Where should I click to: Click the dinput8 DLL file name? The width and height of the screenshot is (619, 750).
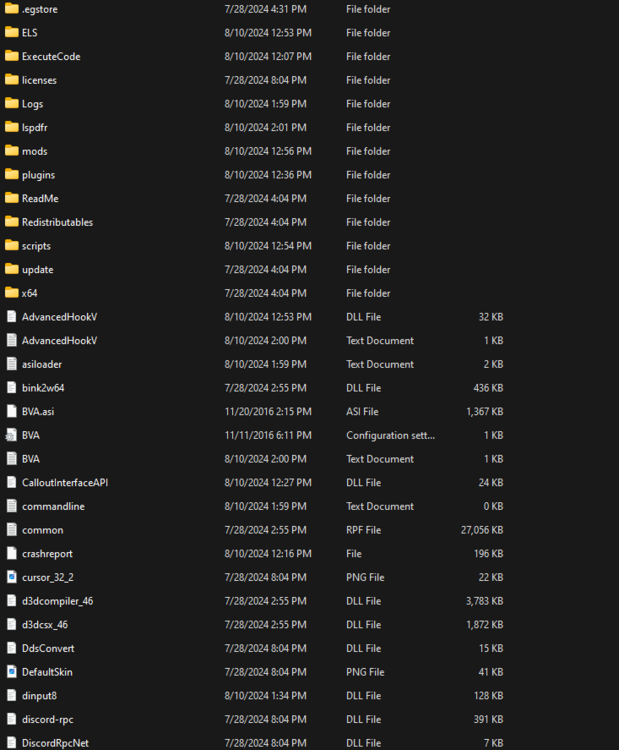39,695
